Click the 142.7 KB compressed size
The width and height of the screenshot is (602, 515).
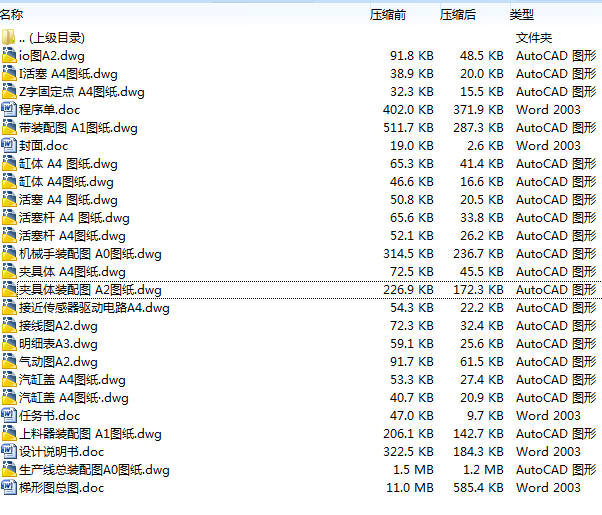click(478, 434)
